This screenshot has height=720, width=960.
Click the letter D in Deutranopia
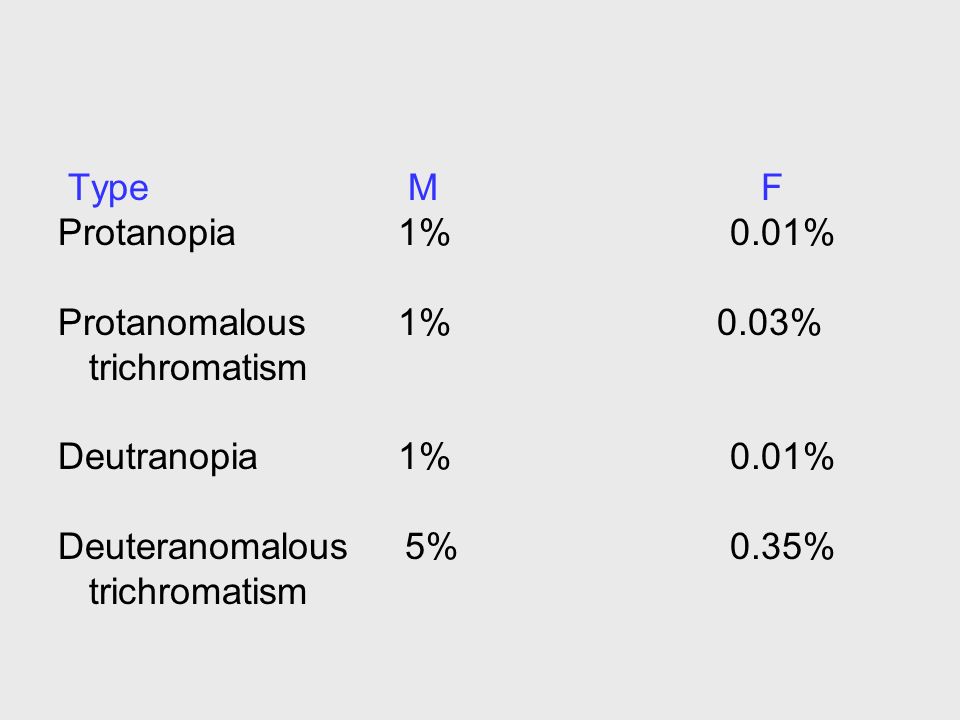[x=71, y=457]
